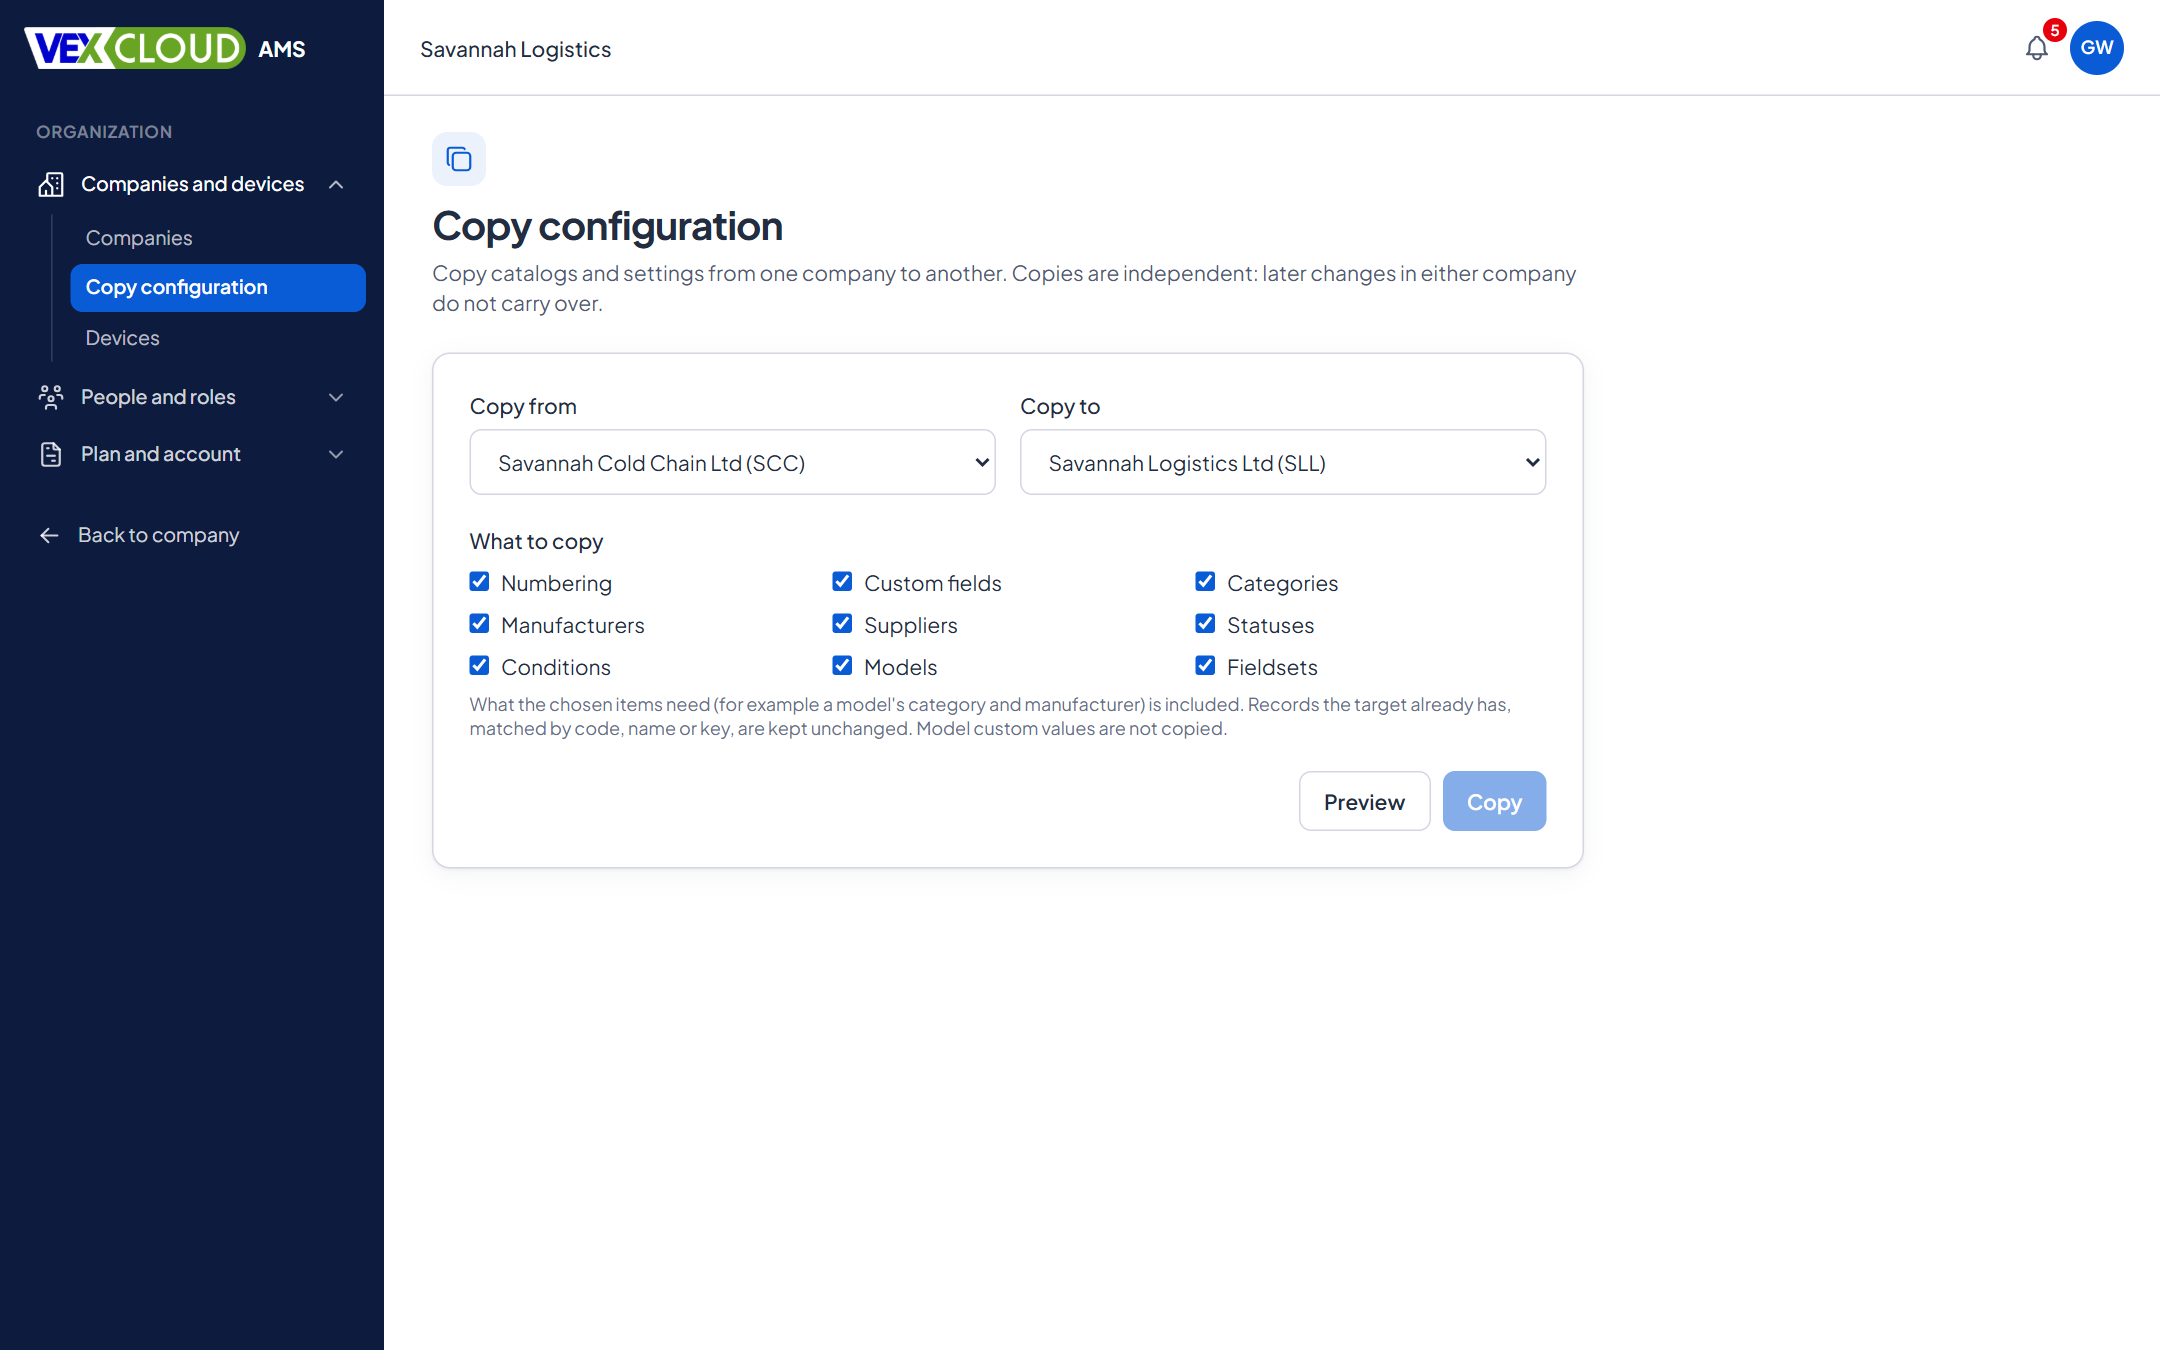Click the copy configuration page icon
This screenshot has height=1350, width=2160.
tap(459, 159)
